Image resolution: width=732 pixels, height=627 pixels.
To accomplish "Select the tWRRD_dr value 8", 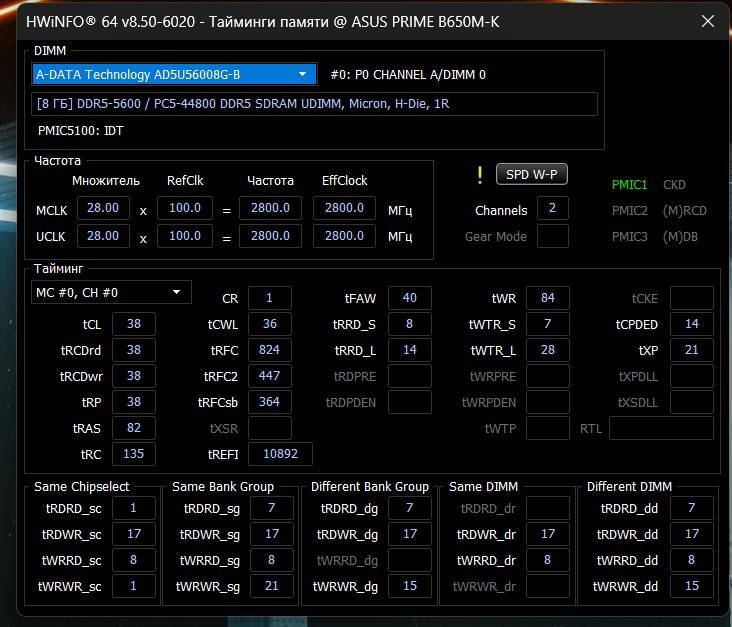I will 548,560.
